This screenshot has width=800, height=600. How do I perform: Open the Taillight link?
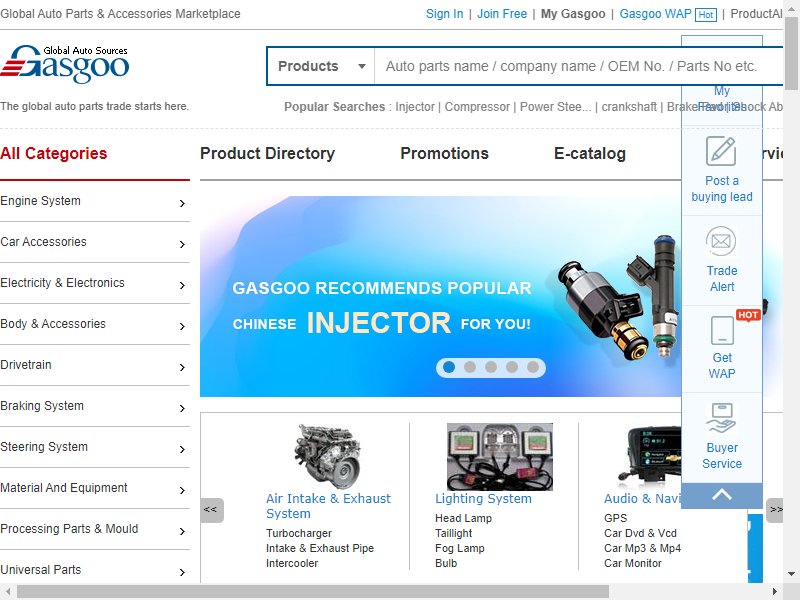click(453, 533)
